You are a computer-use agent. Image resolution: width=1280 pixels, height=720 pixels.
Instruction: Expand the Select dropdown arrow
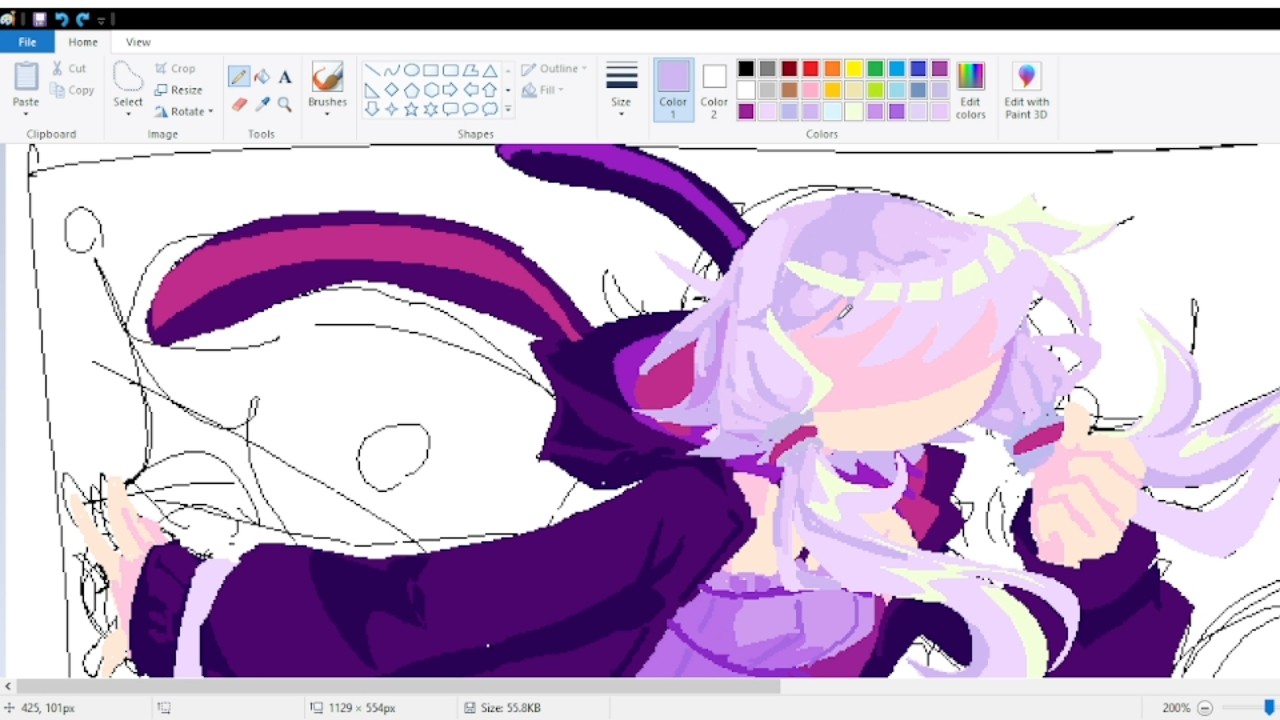point(128,114)
